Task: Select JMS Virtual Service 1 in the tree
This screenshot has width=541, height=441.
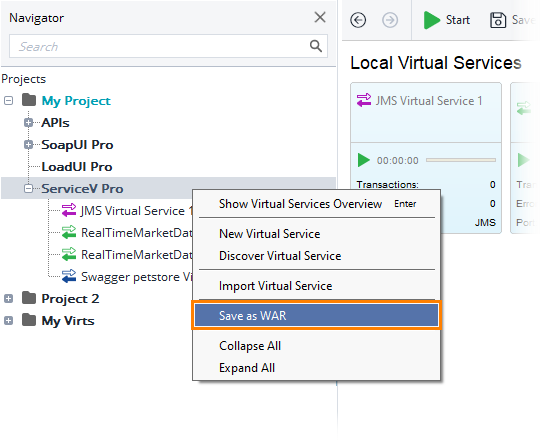Action: 136,211
